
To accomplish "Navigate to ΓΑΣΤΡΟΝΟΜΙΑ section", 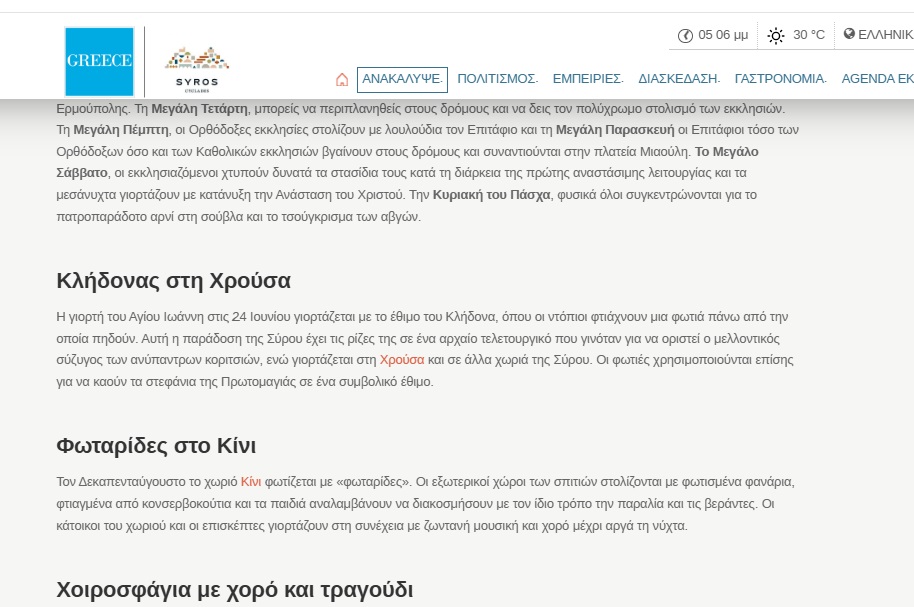I will (x=780, y=79).
